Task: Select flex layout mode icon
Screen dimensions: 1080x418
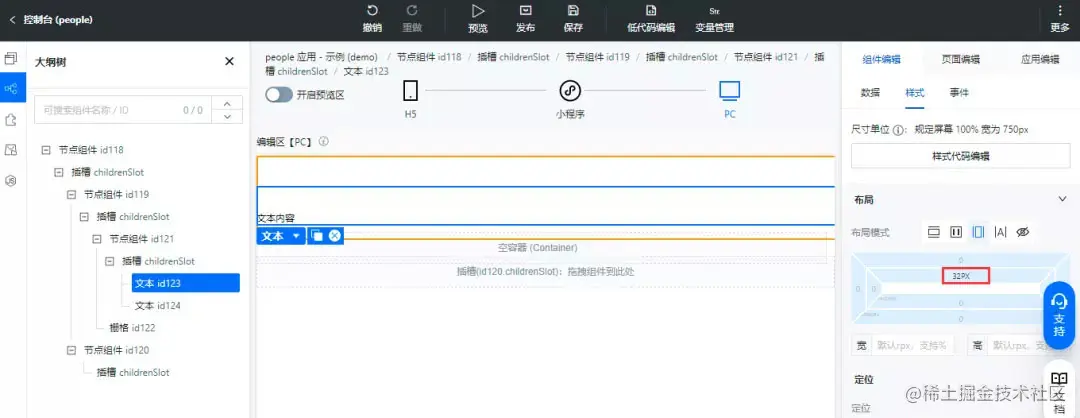Action: pyautogui.click(x=978, y=232)
